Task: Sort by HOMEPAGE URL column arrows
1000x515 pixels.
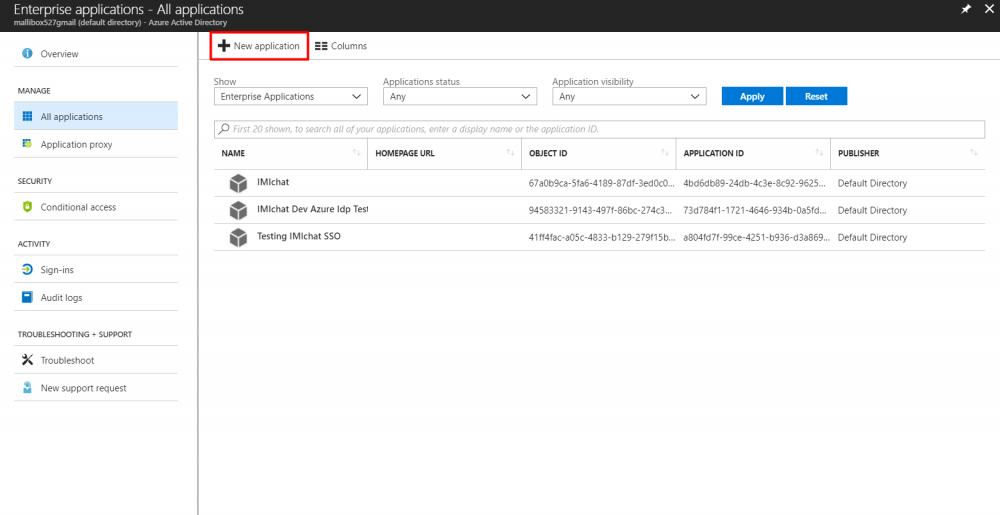Action: pyautogui.click(x=510, y=153)
